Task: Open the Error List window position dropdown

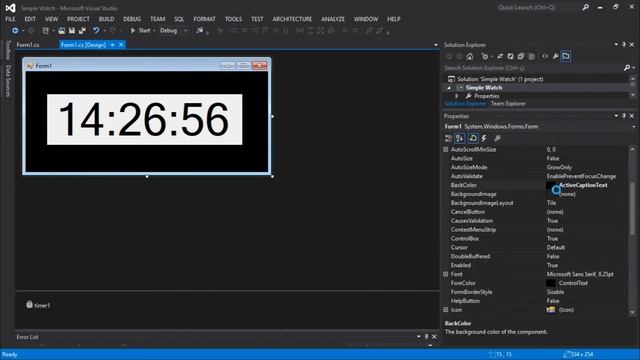Action: click(419, 337)
